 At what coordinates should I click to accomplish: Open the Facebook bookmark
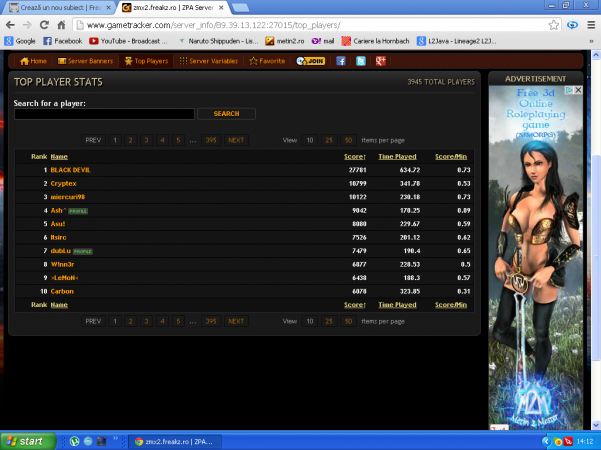tap(62, 41)
